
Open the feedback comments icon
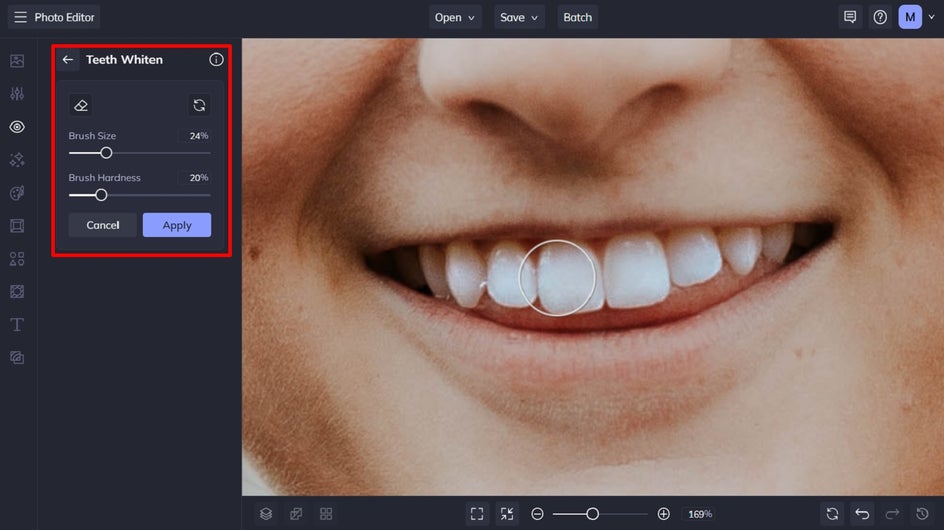(850, 17)
